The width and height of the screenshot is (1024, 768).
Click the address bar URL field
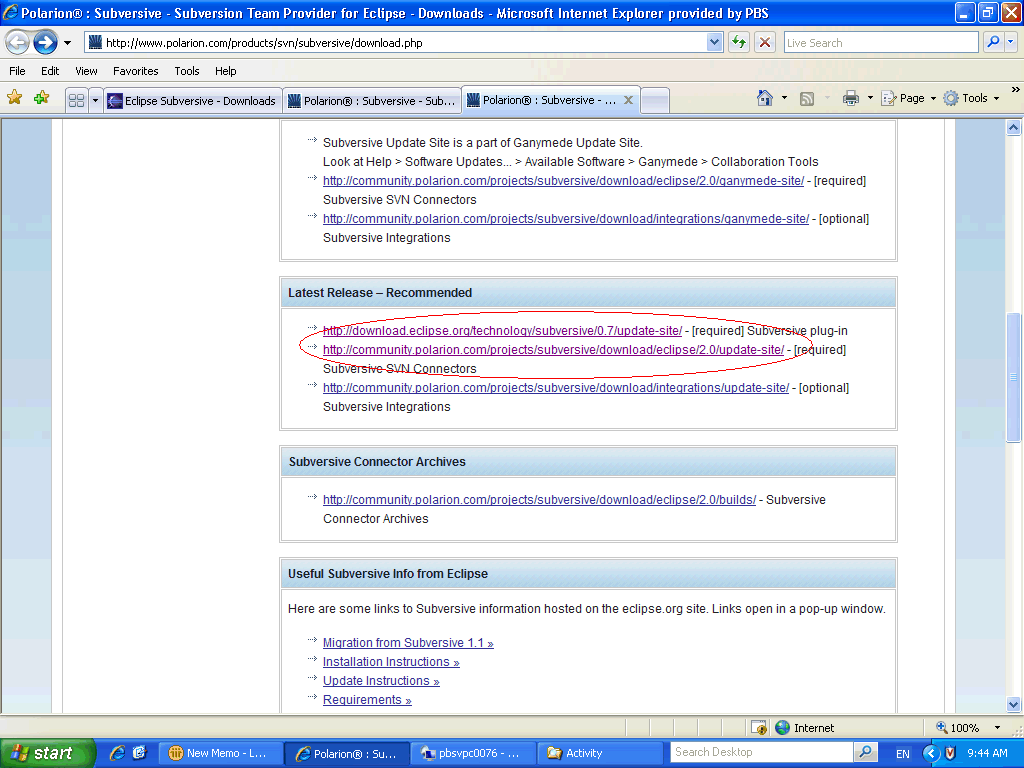396,43
